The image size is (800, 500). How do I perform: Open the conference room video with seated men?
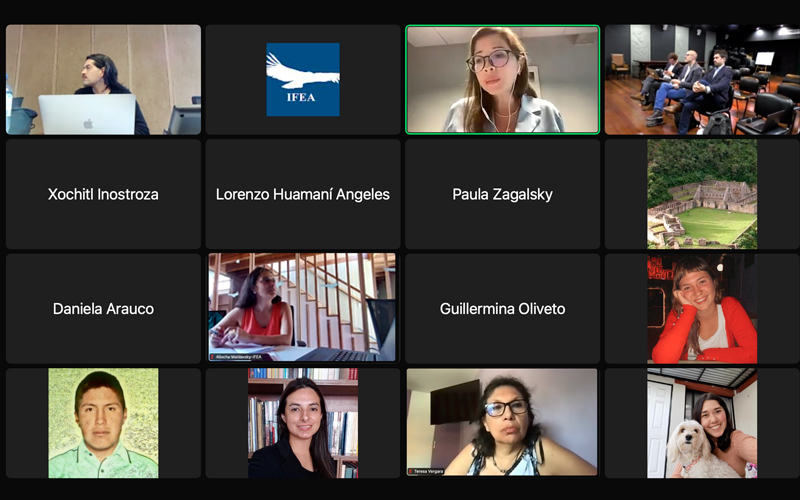(x=702, y=80)
